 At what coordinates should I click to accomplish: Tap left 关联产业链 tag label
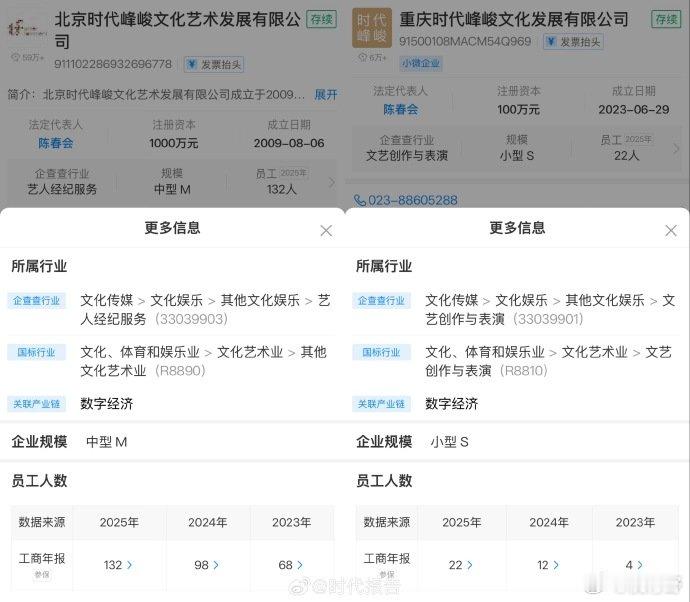point(37,404)
